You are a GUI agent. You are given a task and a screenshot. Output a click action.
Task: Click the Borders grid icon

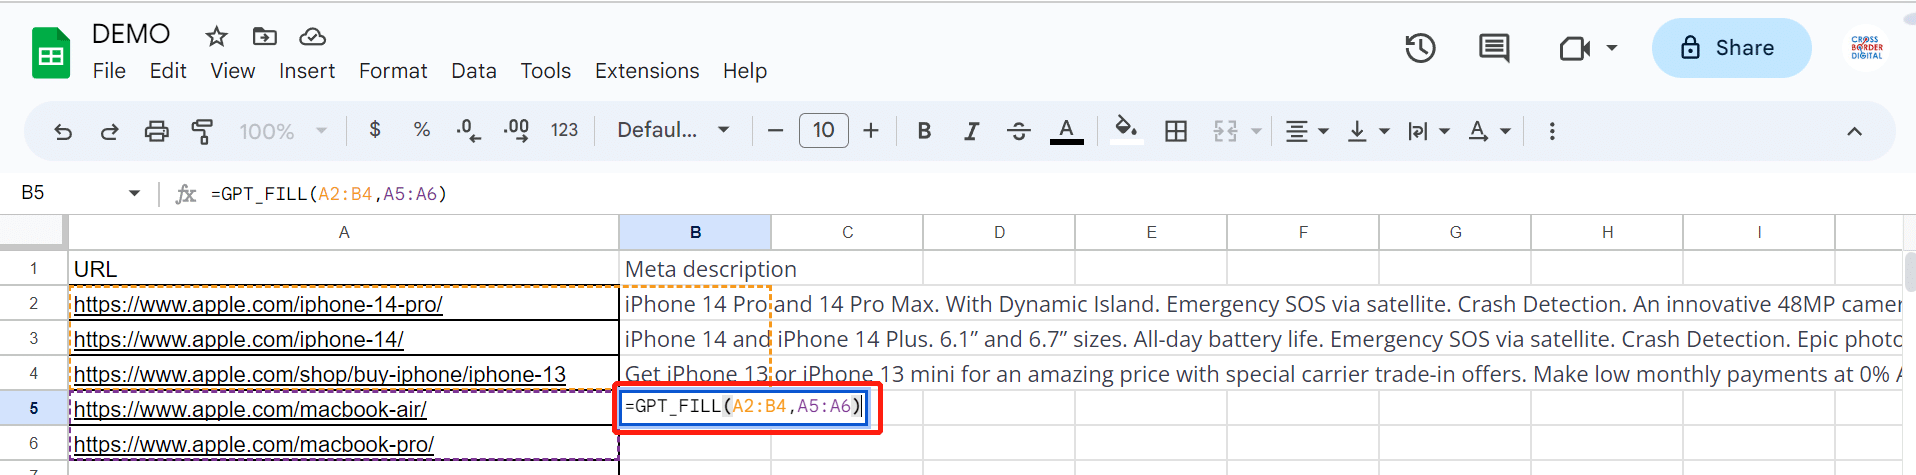point(1176,131)
